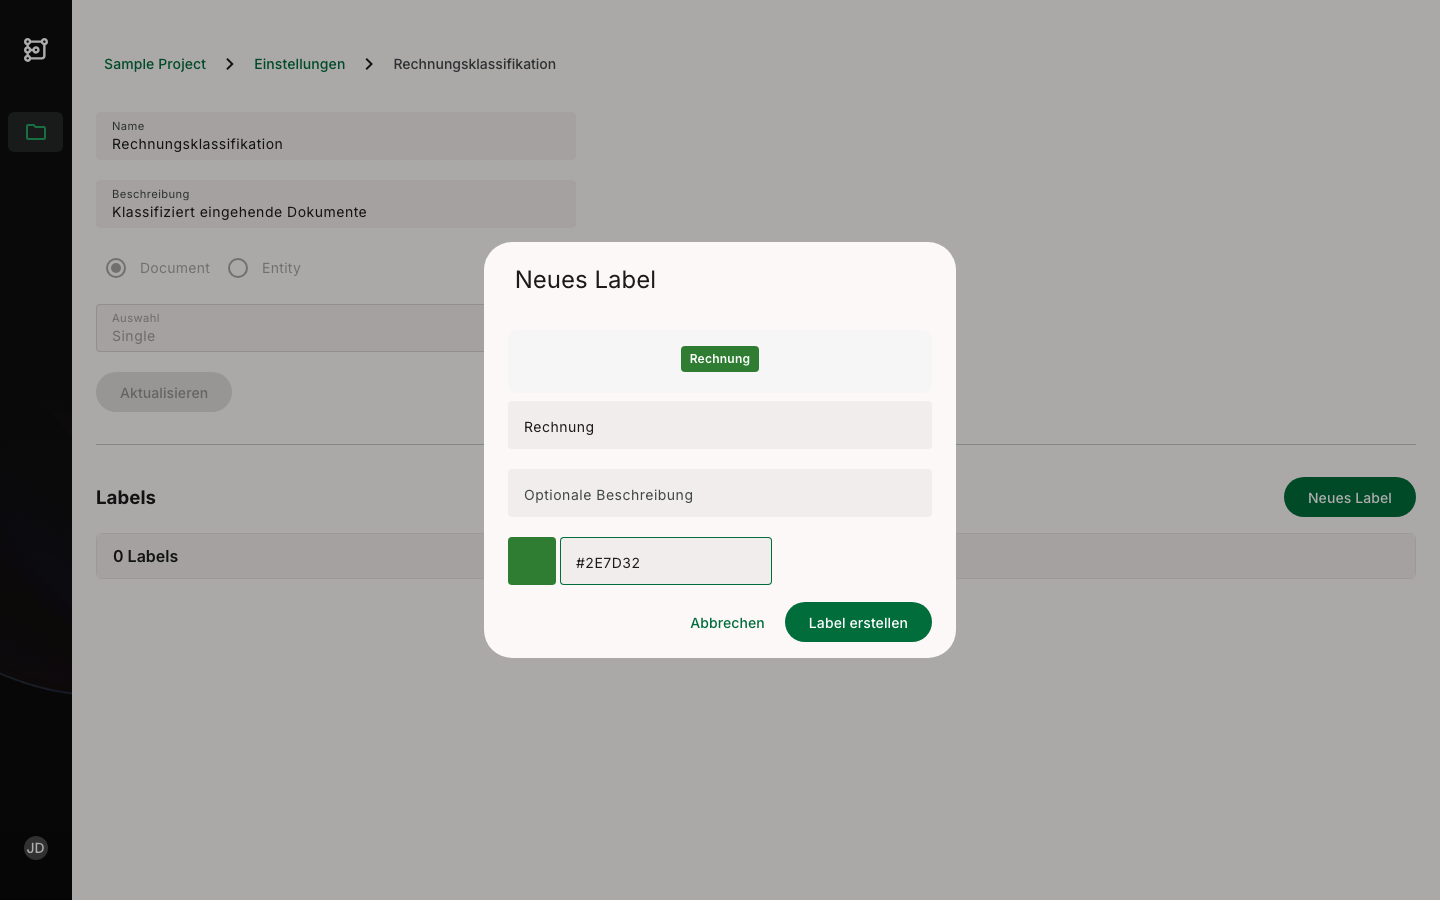Open the green projects folder in the sidebar
Image resolution: width=1440 pixels, height=900 pixels.
point(35,131)
